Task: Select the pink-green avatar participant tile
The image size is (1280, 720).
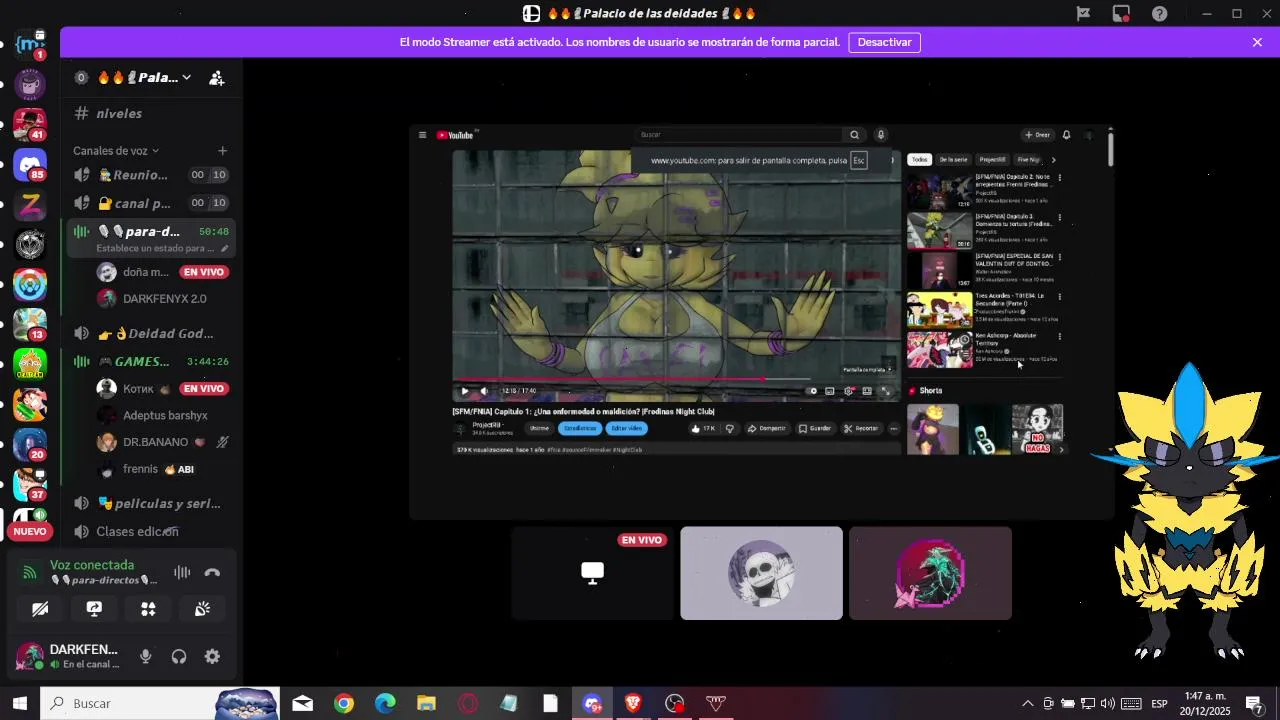Action: [x=930, y=573]
